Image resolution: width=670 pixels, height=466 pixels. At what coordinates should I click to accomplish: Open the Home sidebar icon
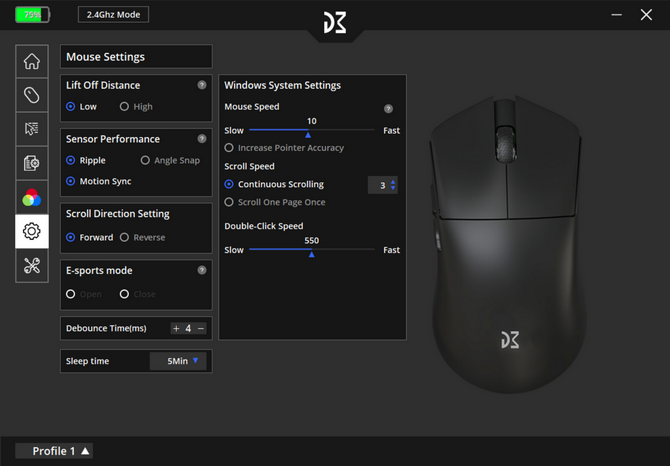32,61
